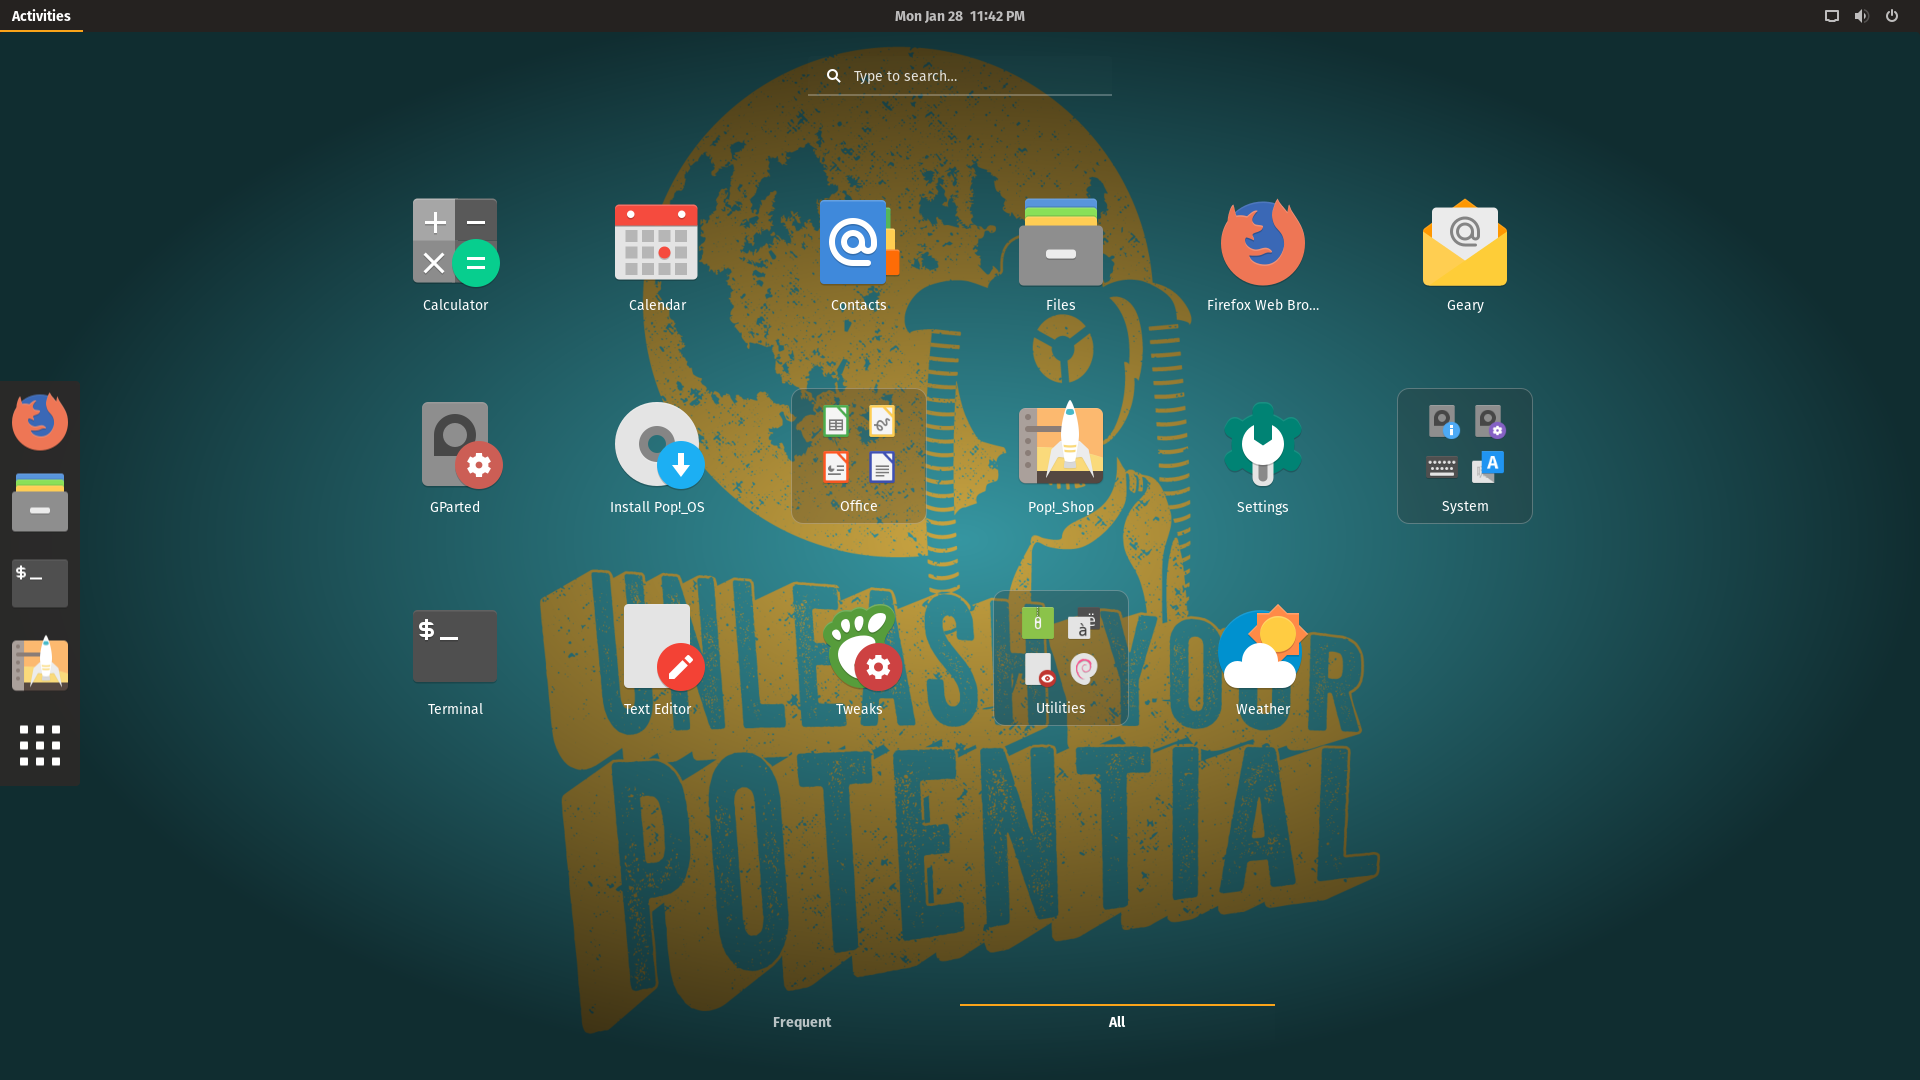Image resolution: width=1920 pixels, height=1080 pixels.
Task: Open the Calculator app
Action: coord(455,243)
